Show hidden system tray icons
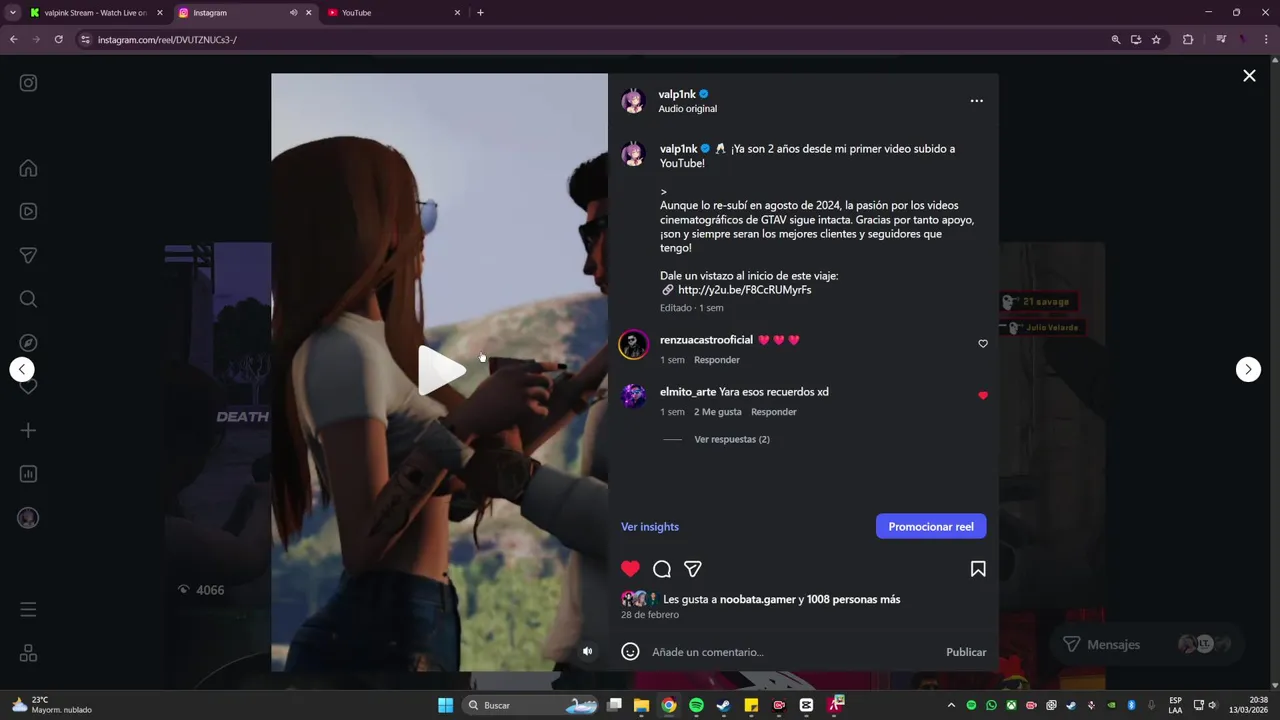 tap(951, 705)
